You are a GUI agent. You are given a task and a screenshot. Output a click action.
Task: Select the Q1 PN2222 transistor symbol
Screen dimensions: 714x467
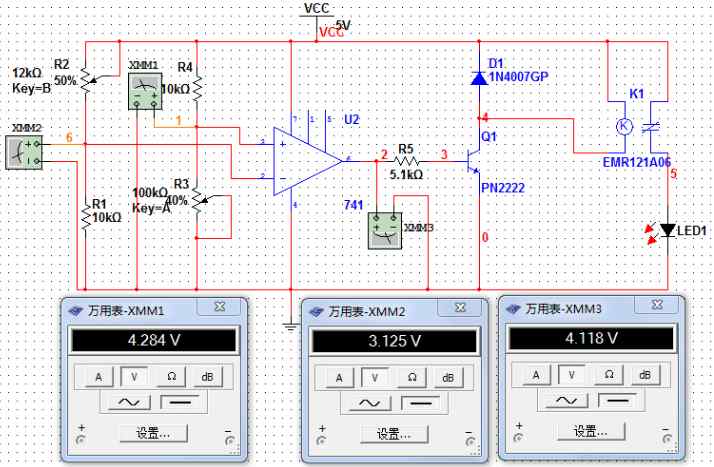474,162
